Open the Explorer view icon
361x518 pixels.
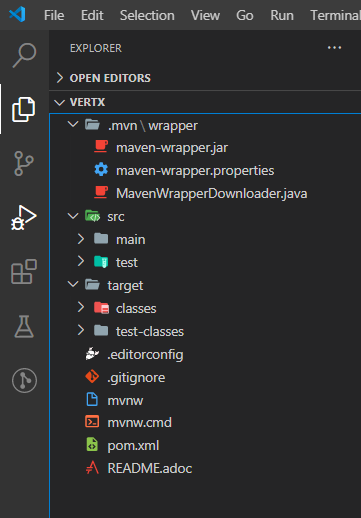pos(24,109)
